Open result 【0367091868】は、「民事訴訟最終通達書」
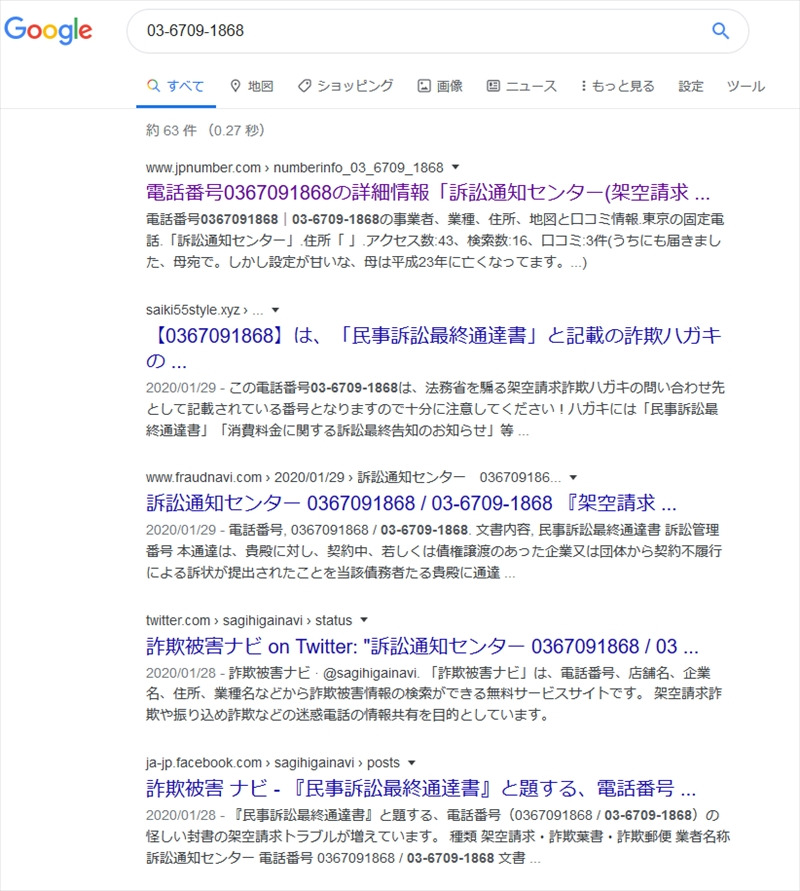The image size is (800, 891). point(434,348)
